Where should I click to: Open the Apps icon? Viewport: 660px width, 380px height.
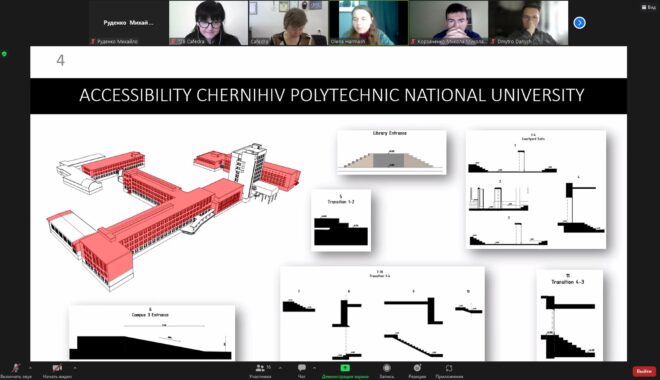[449, 368]
